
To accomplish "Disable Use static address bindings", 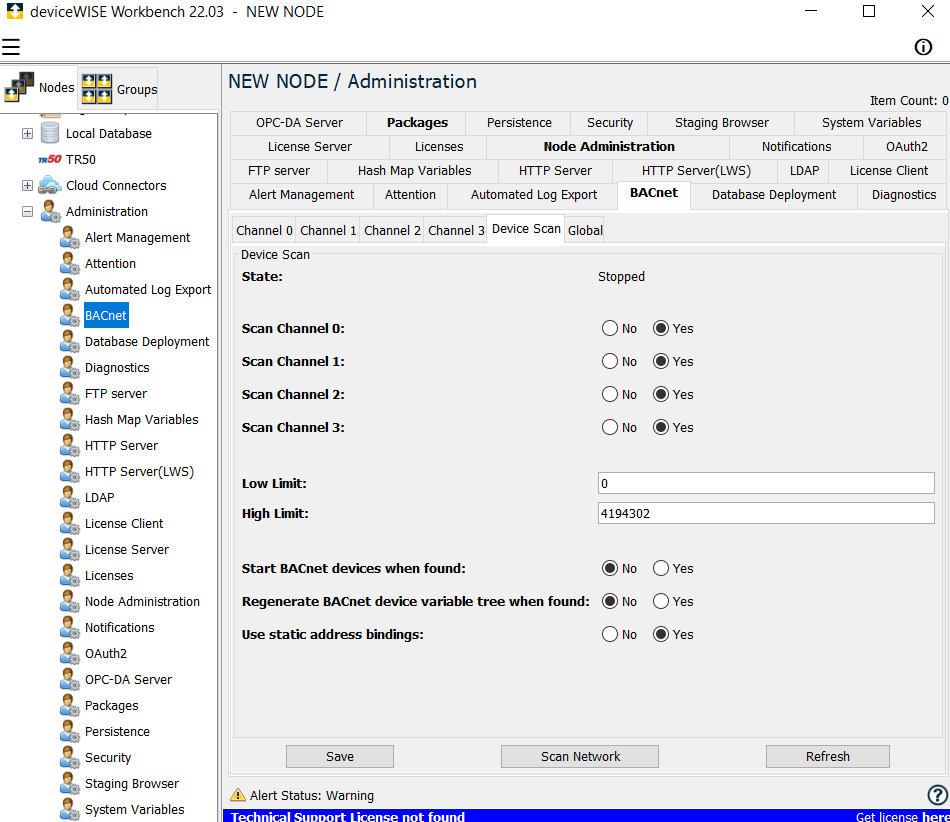I will tap(609, 633).
